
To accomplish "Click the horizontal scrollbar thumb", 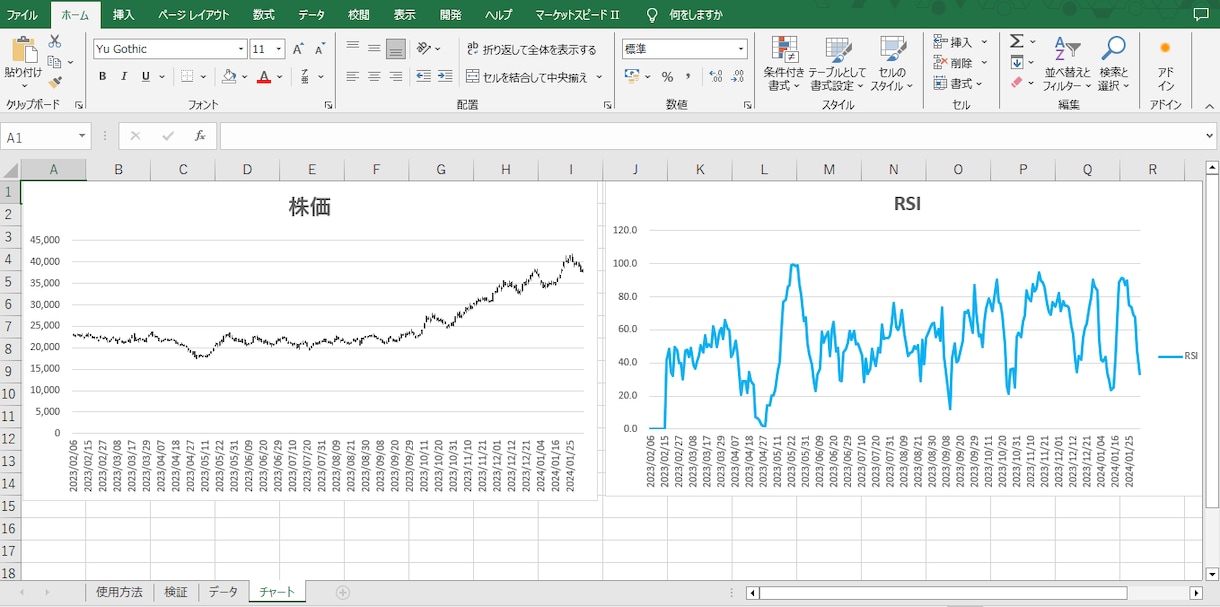I will [943, 593].
